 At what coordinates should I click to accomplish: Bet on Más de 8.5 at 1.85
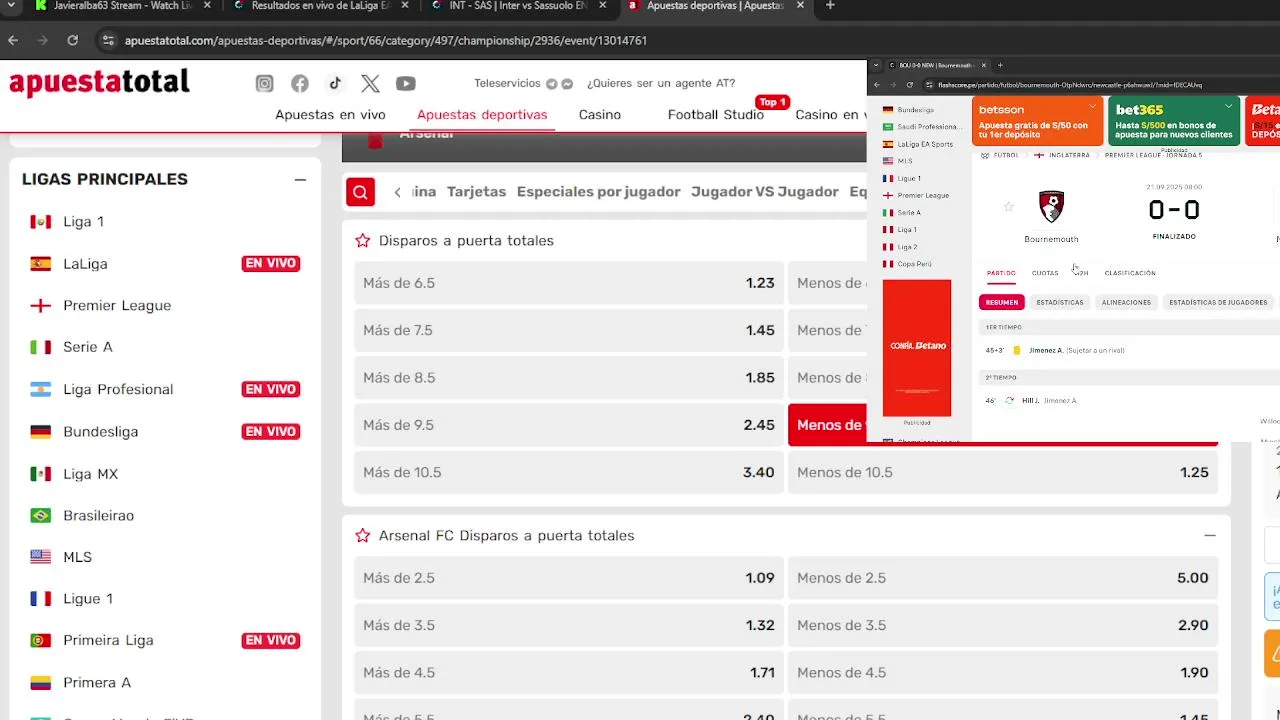click(x=569, y=378)
